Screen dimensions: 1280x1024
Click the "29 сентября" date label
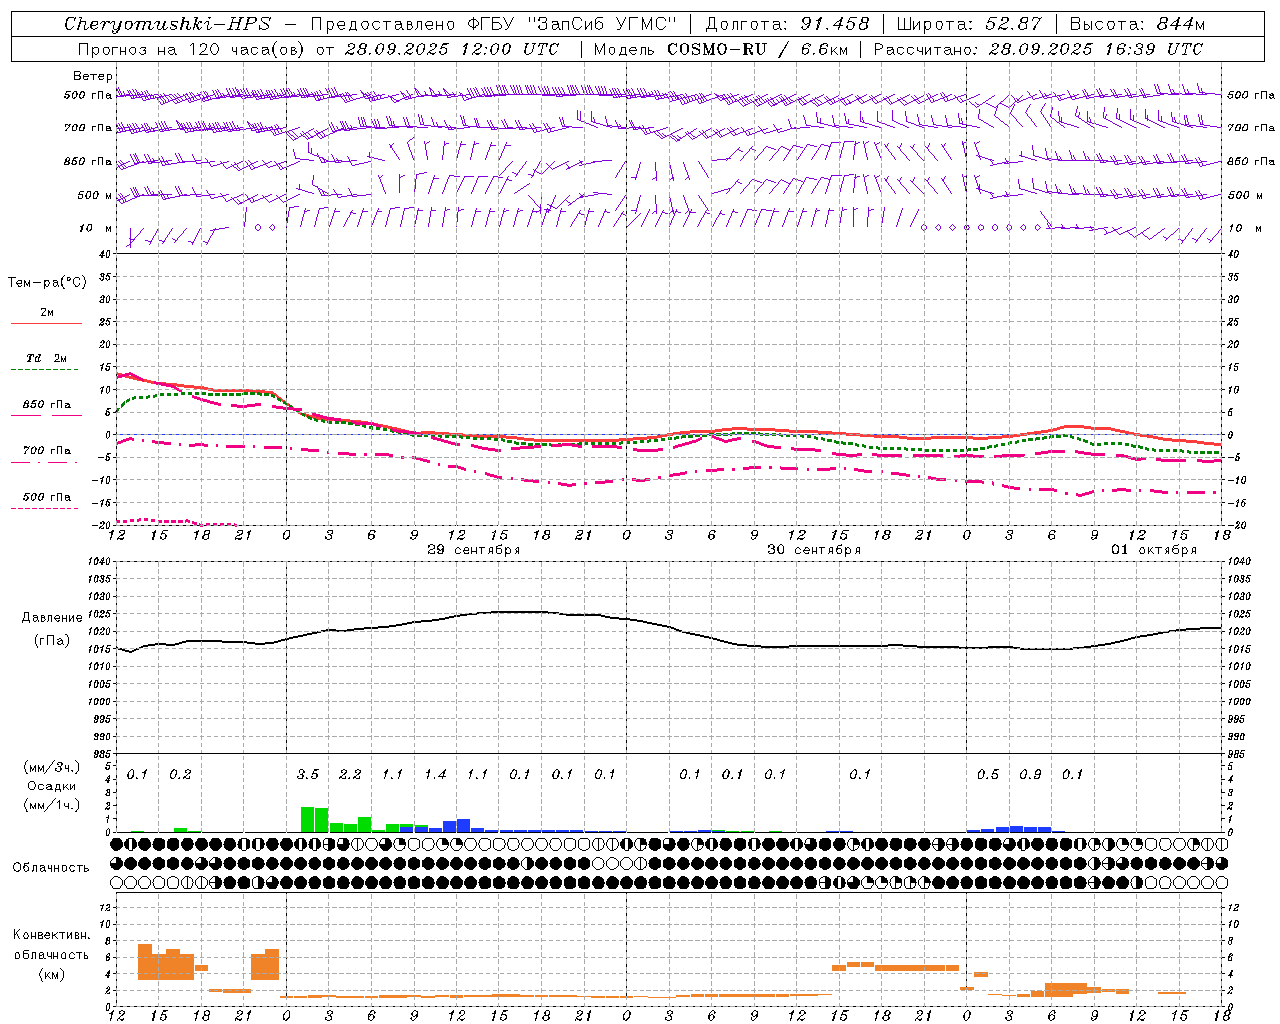click(474, 550)
